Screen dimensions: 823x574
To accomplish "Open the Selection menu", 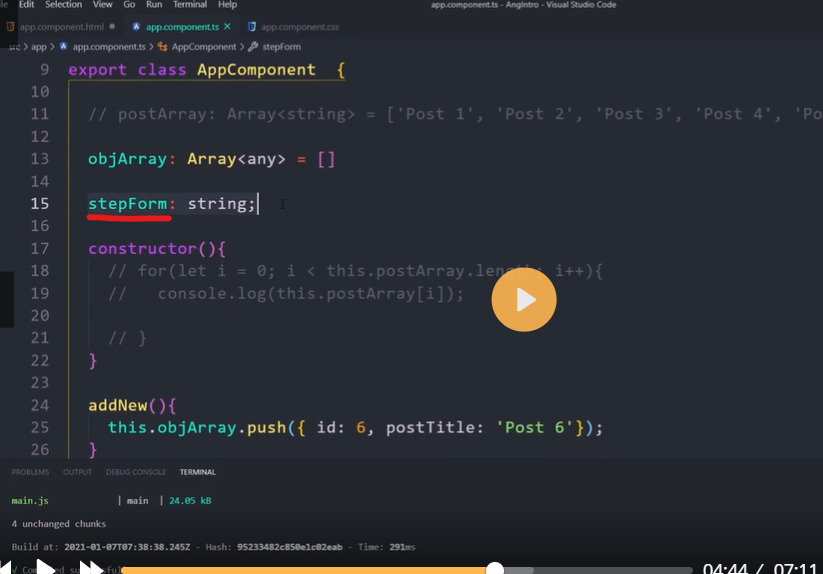I will click(64, 5).
